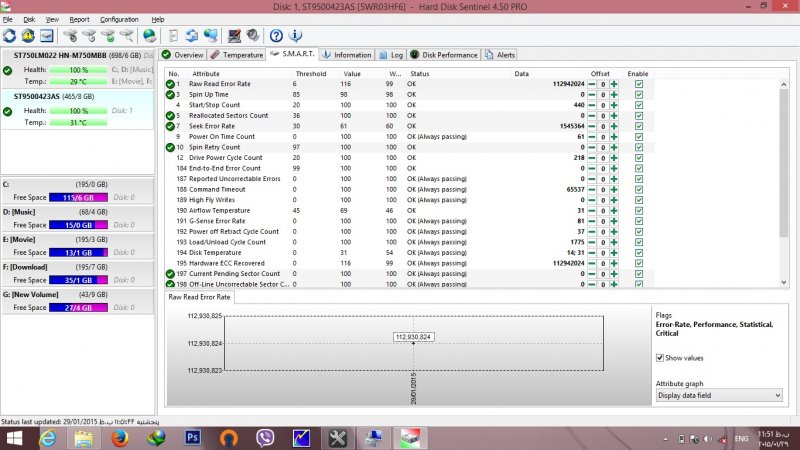The width and height of the screenshot is (800, 450).
Task: Click F: [Download] free space bar
Action: pyautogui.click(x=79, y=280)
